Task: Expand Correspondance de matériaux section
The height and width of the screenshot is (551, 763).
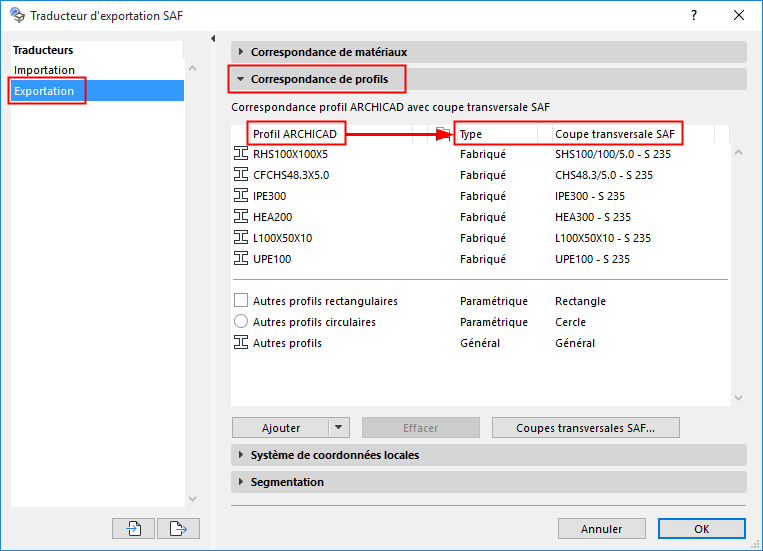Action: click(241, 52)
